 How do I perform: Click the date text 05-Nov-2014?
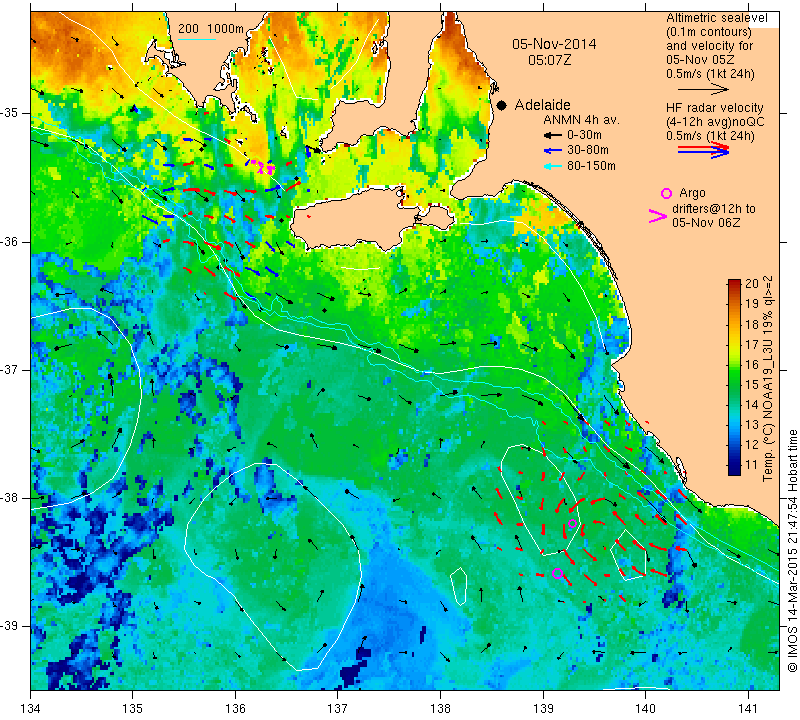(x=554, y=44)
